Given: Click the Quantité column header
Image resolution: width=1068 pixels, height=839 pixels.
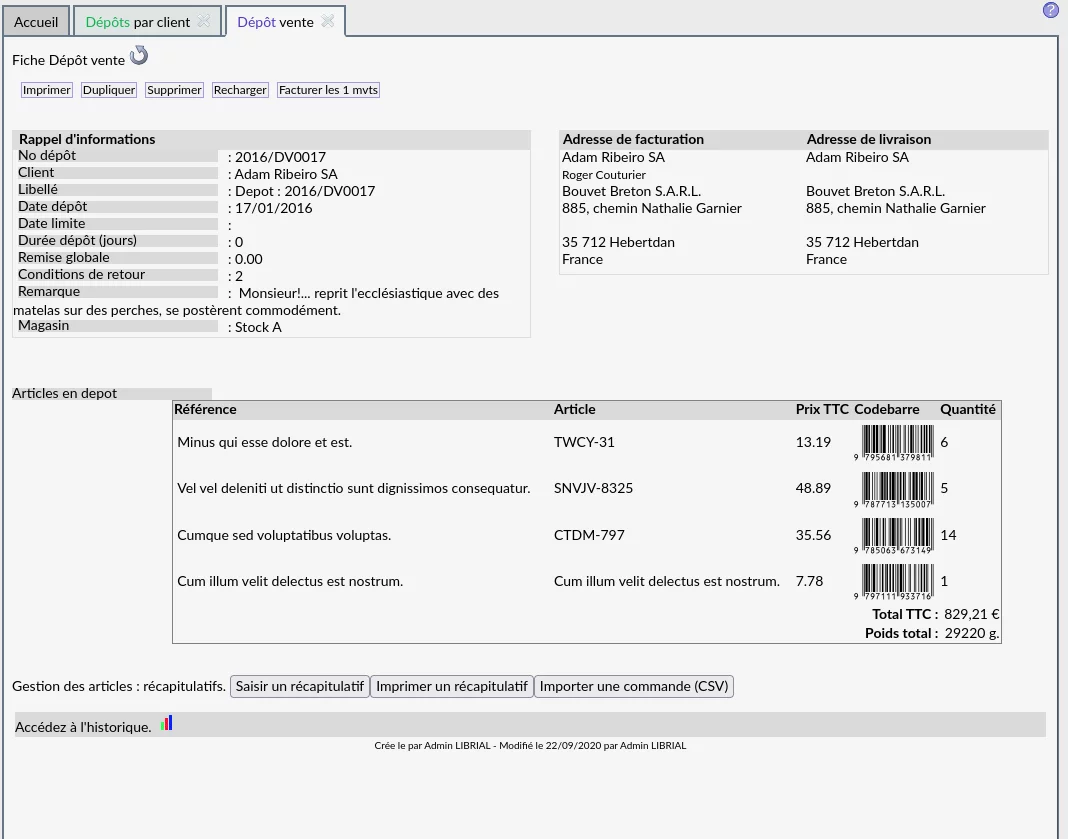Looking at the screenshot, I should pyautogui.click(x=968, y=409).
